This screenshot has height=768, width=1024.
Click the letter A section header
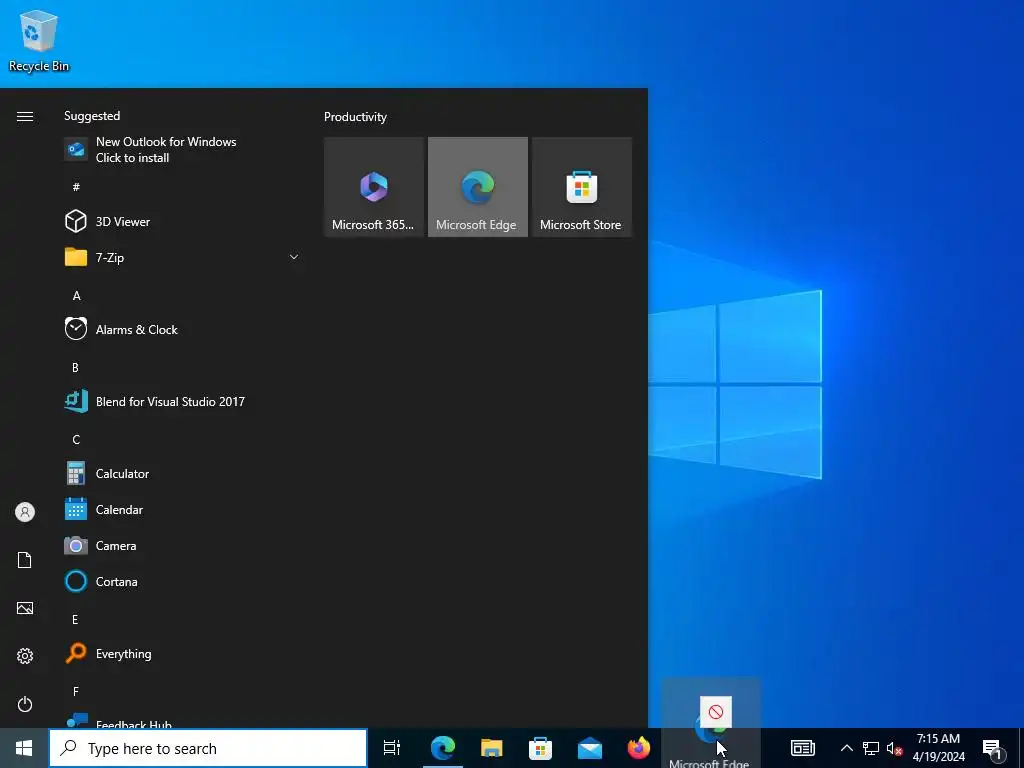76,296
